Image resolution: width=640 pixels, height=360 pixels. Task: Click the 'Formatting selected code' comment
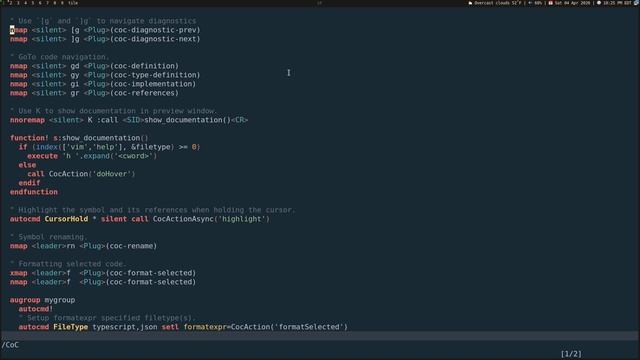pos(68,263)
